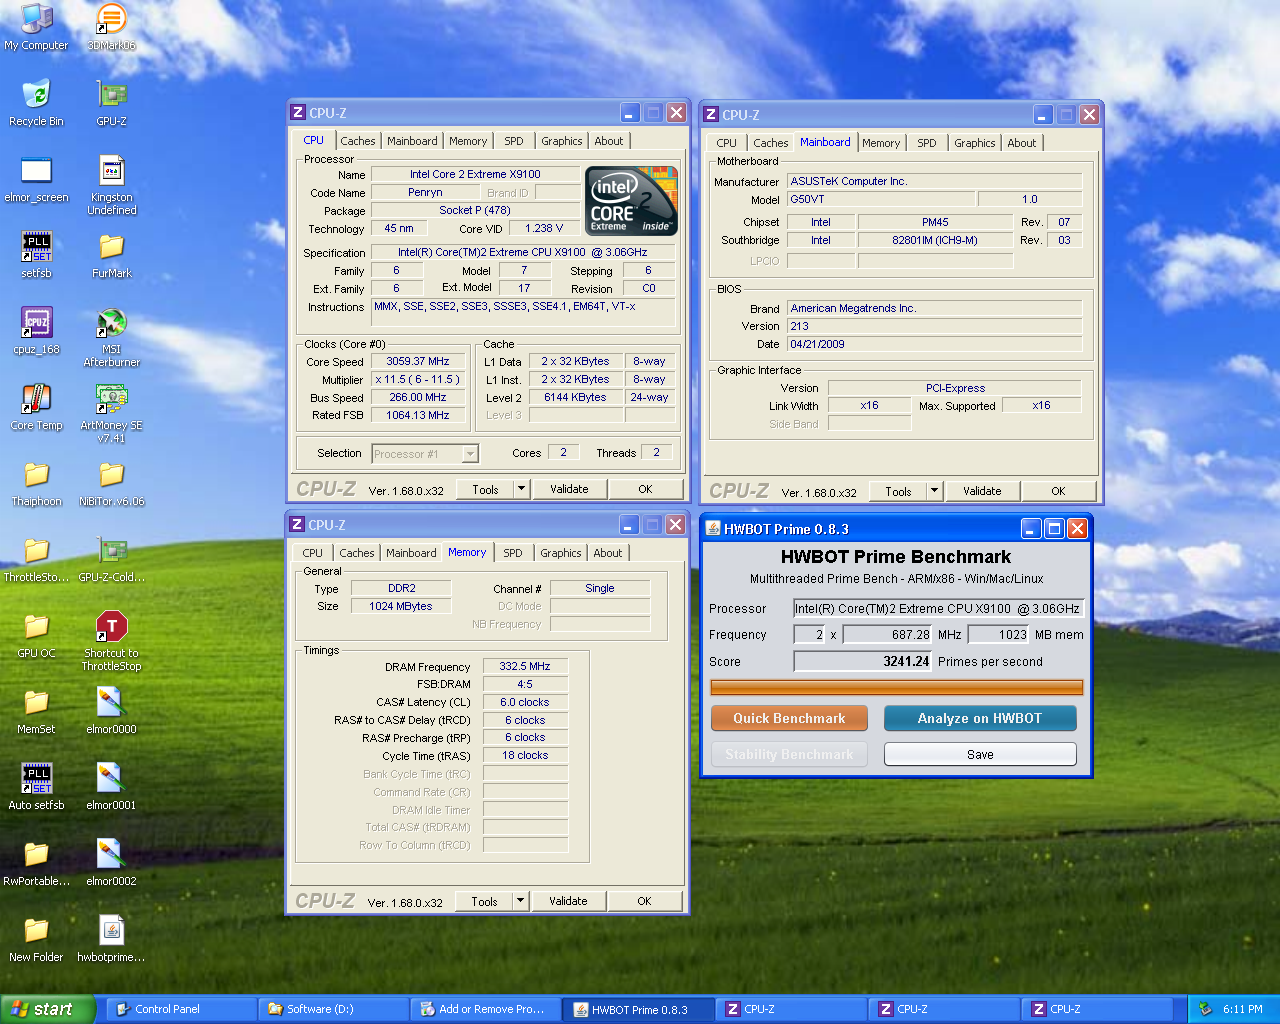Screen dimensions: 1280x1024
Task: Open the elmor0001 image file
Action: pos(111,787)
